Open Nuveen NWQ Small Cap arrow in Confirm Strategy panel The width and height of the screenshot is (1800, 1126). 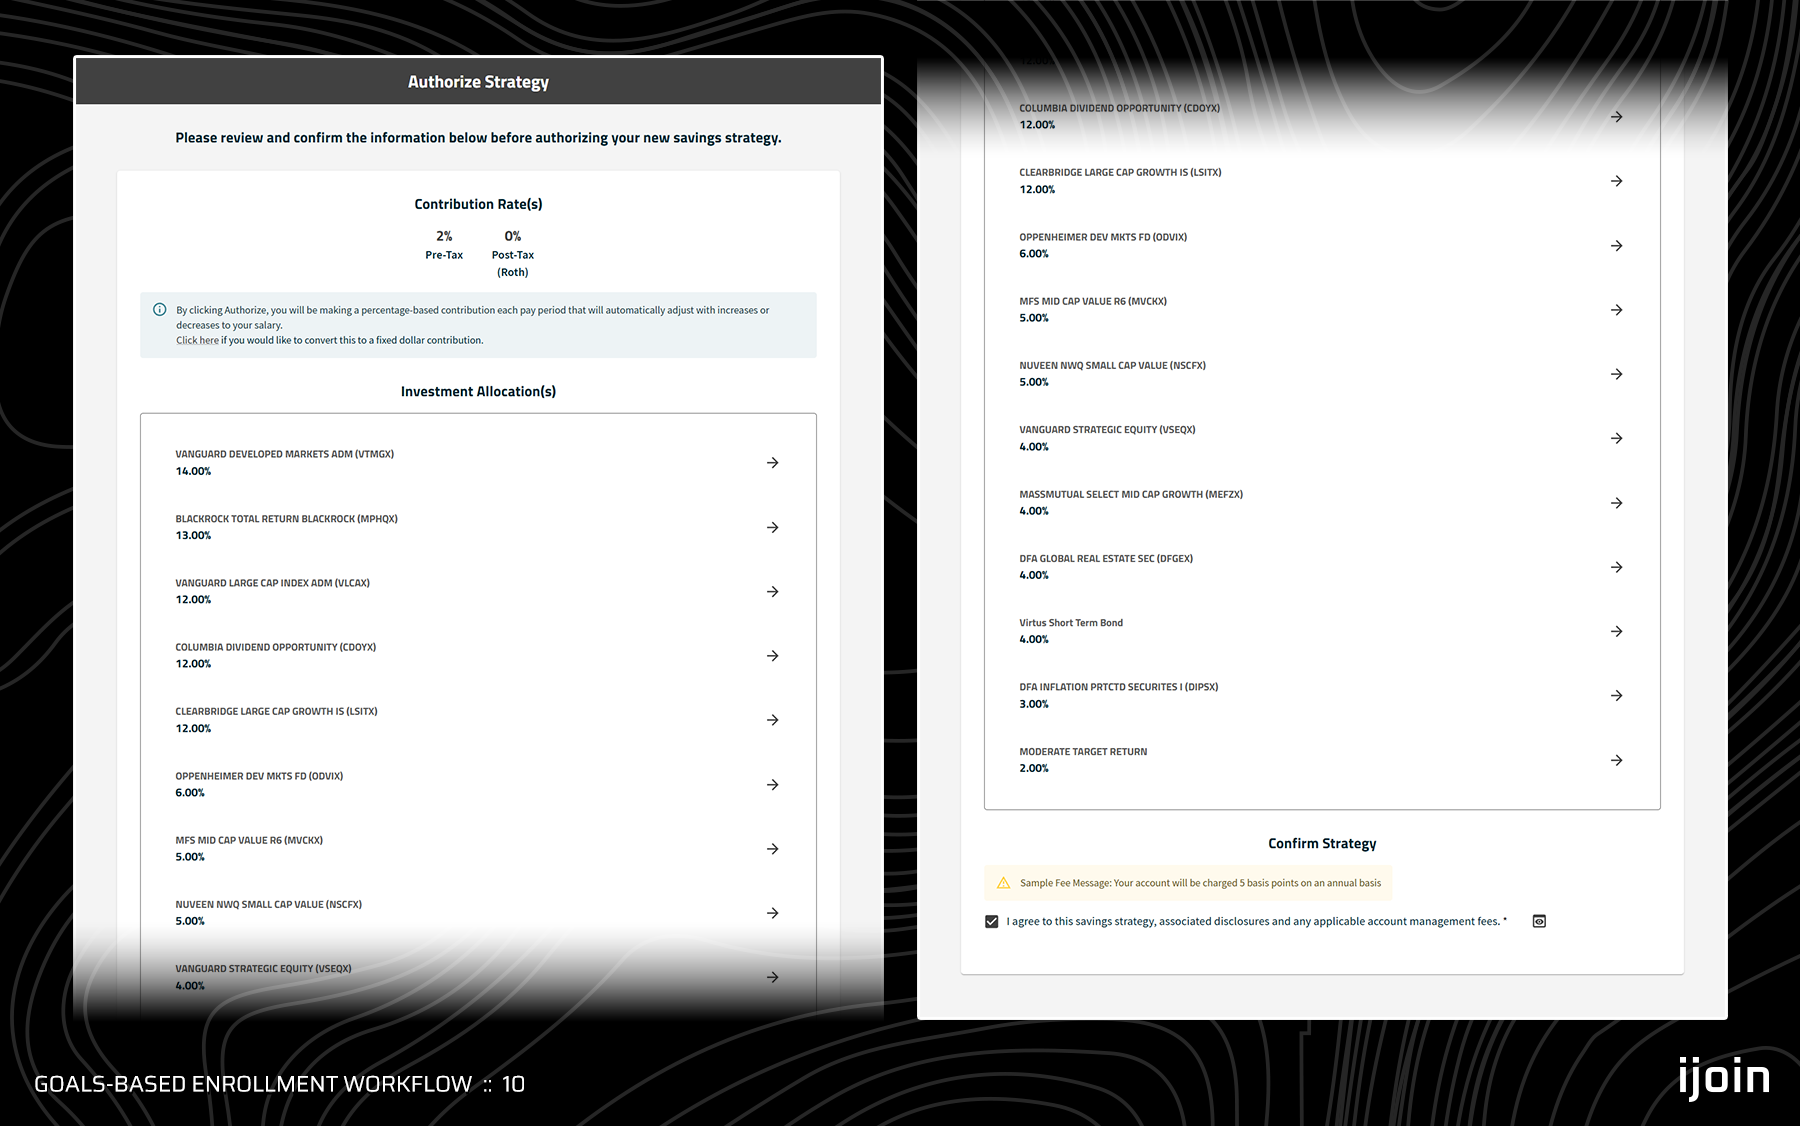pos(1616,374)
